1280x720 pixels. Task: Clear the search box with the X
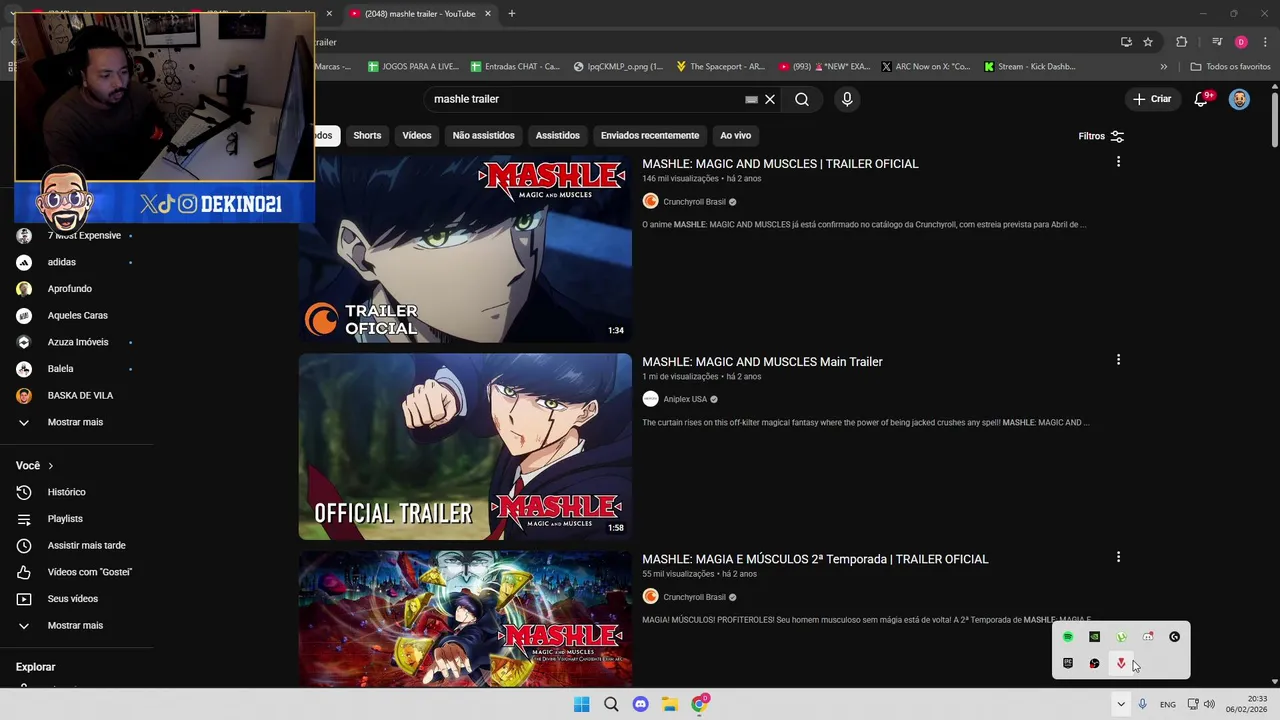770,99
